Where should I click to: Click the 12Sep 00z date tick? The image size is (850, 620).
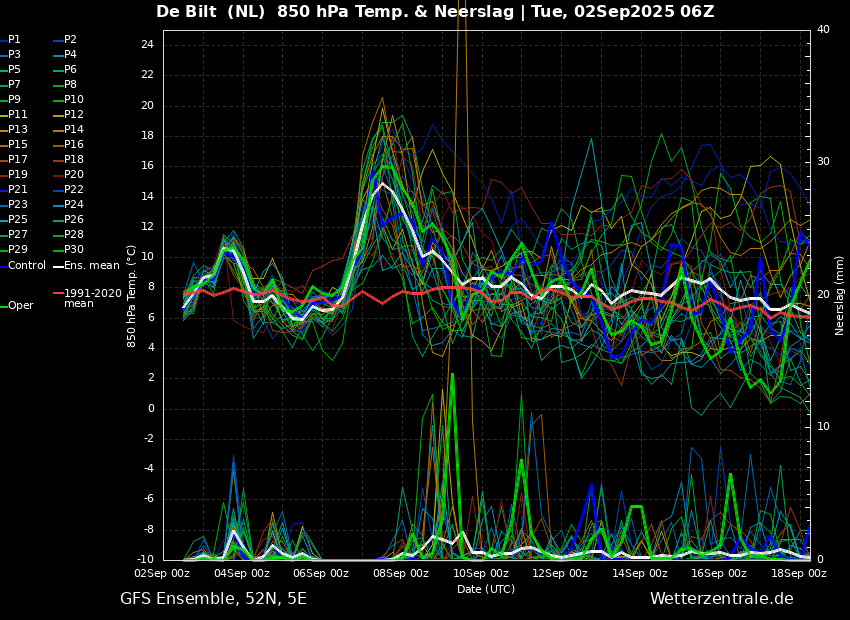[x=560, y=574]
